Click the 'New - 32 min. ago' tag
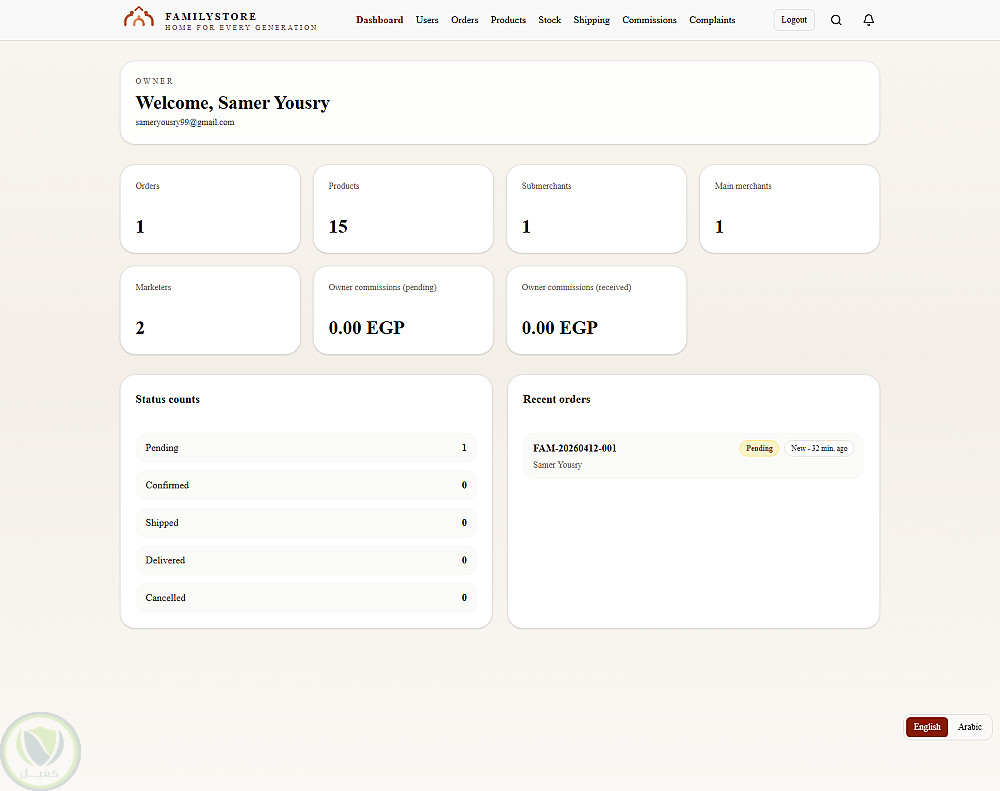The width and height of the screenshot is (1000, 791). pos(819,448)
